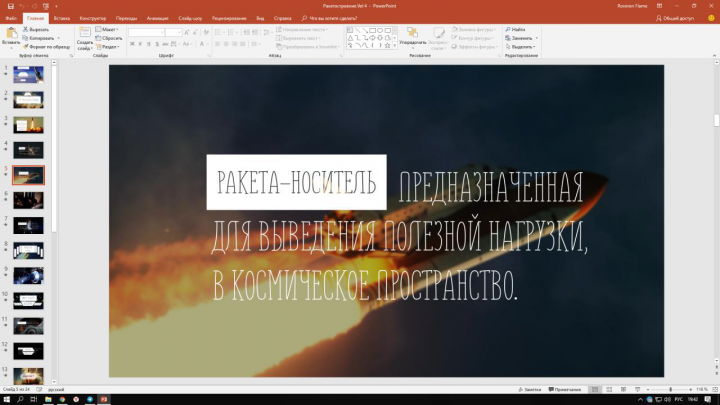This screenshot has width=720, height=405.
Task: Clear all formatting icon
Action: click(206, 33)
